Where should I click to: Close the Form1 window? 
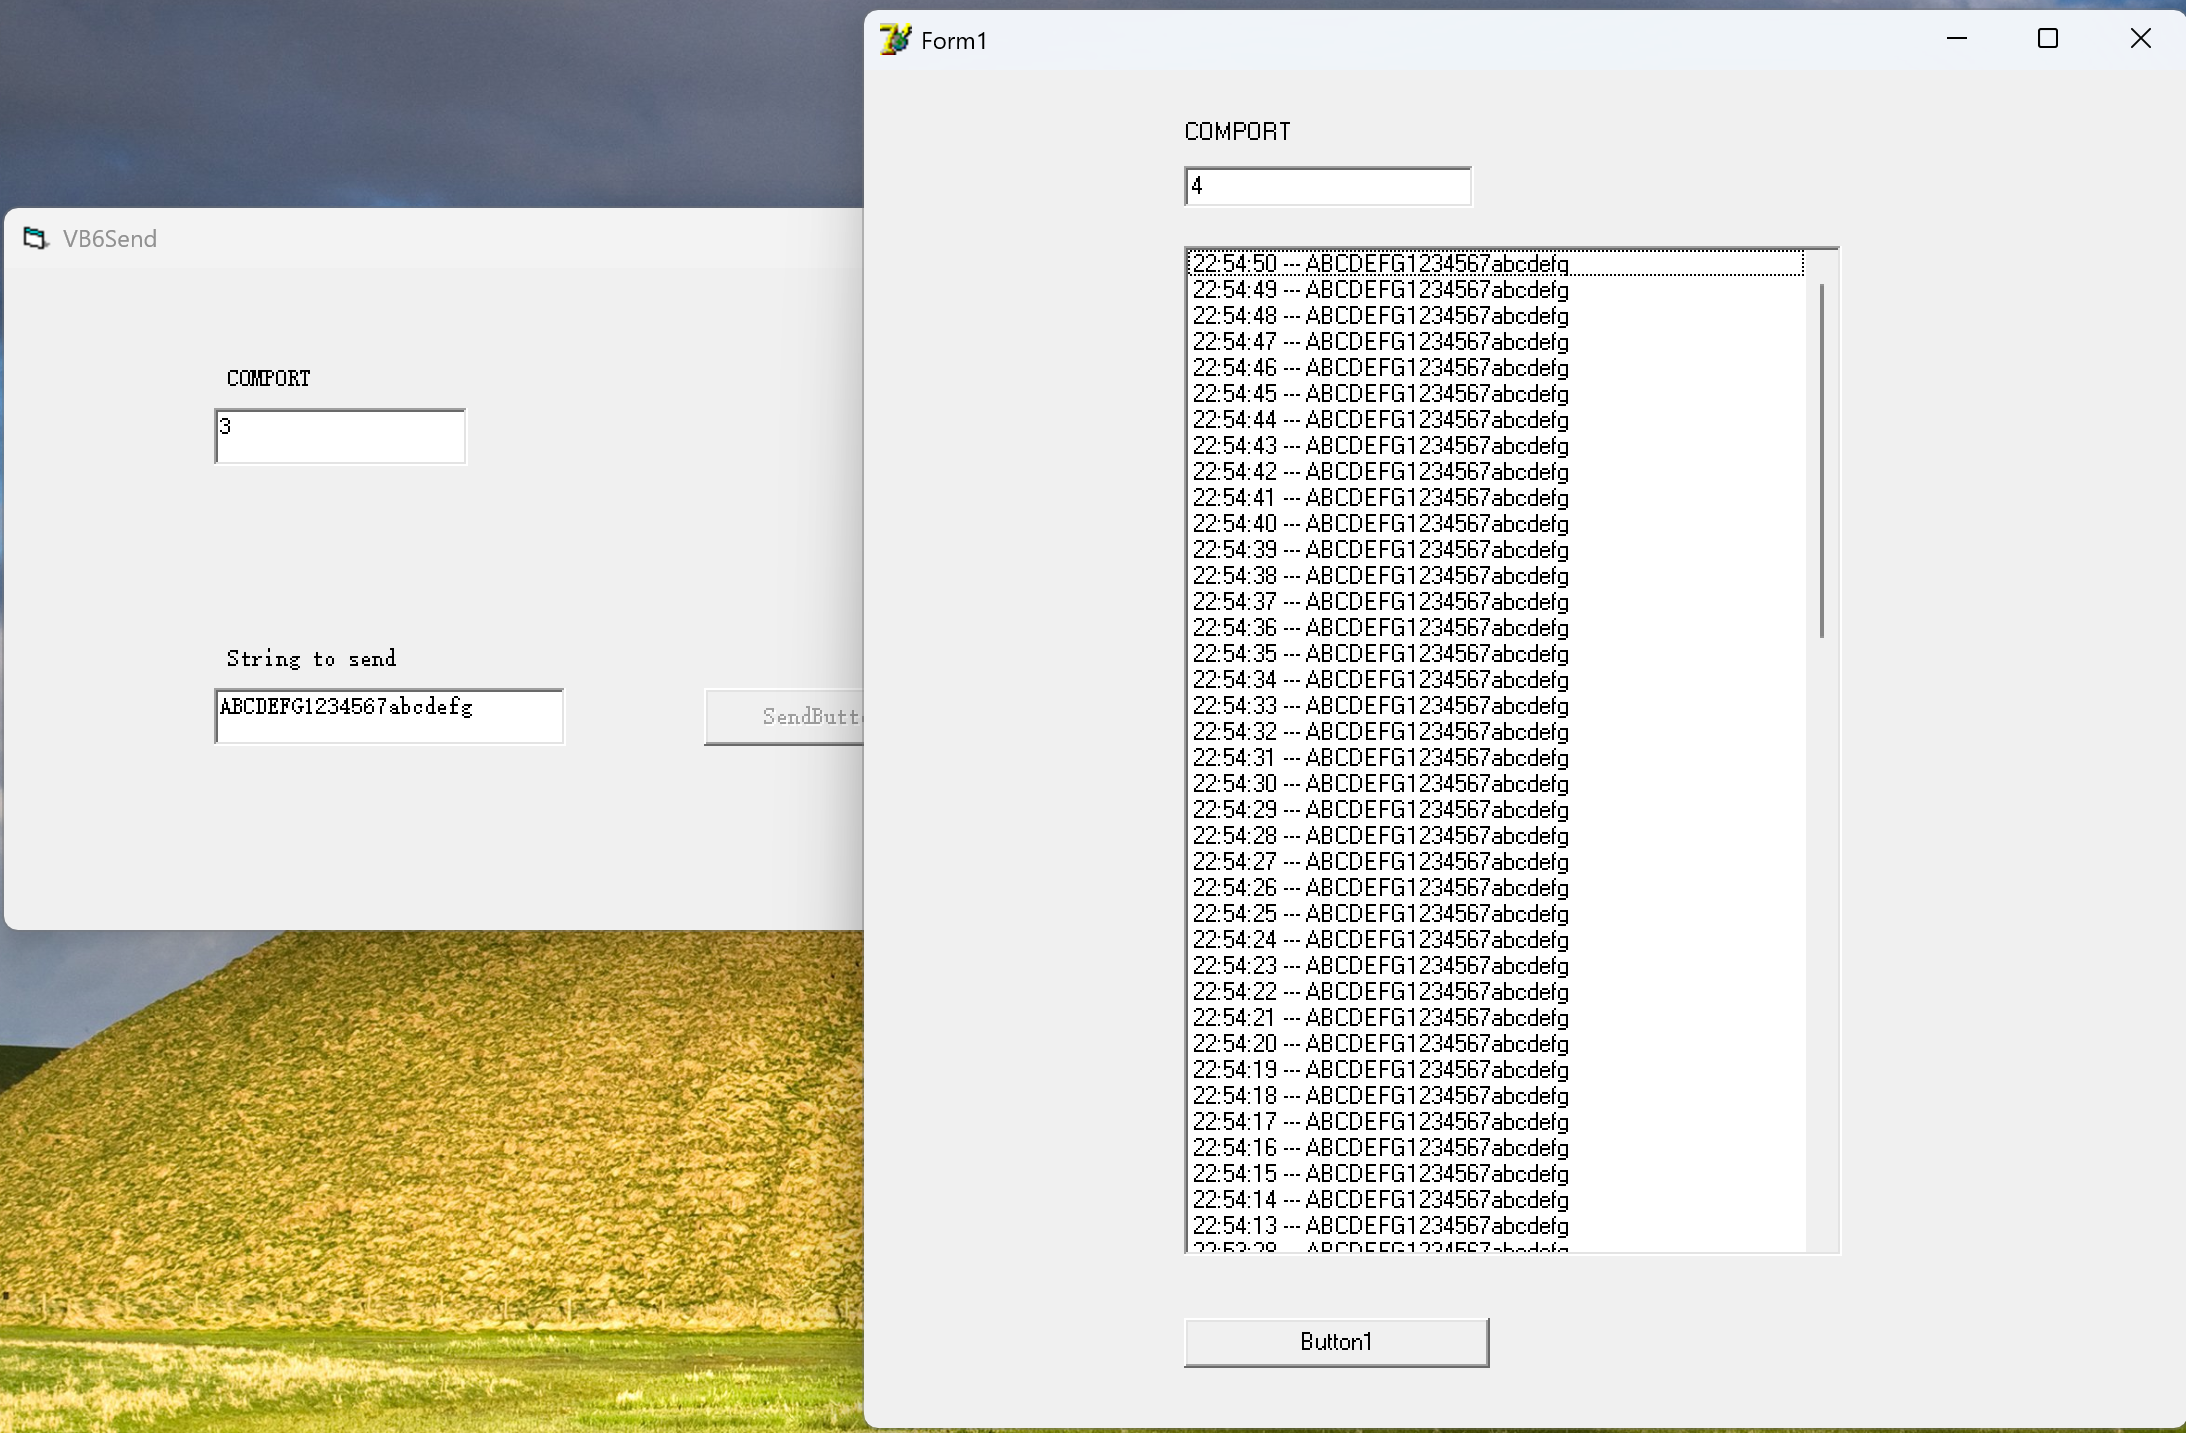point(2140,39)
